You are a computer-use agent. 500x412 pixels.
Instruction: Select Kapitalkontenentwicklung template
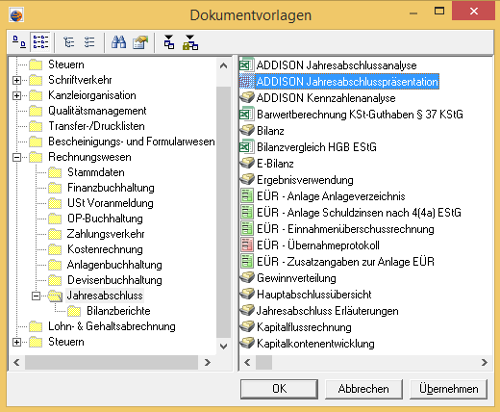(x=316, y=343)
